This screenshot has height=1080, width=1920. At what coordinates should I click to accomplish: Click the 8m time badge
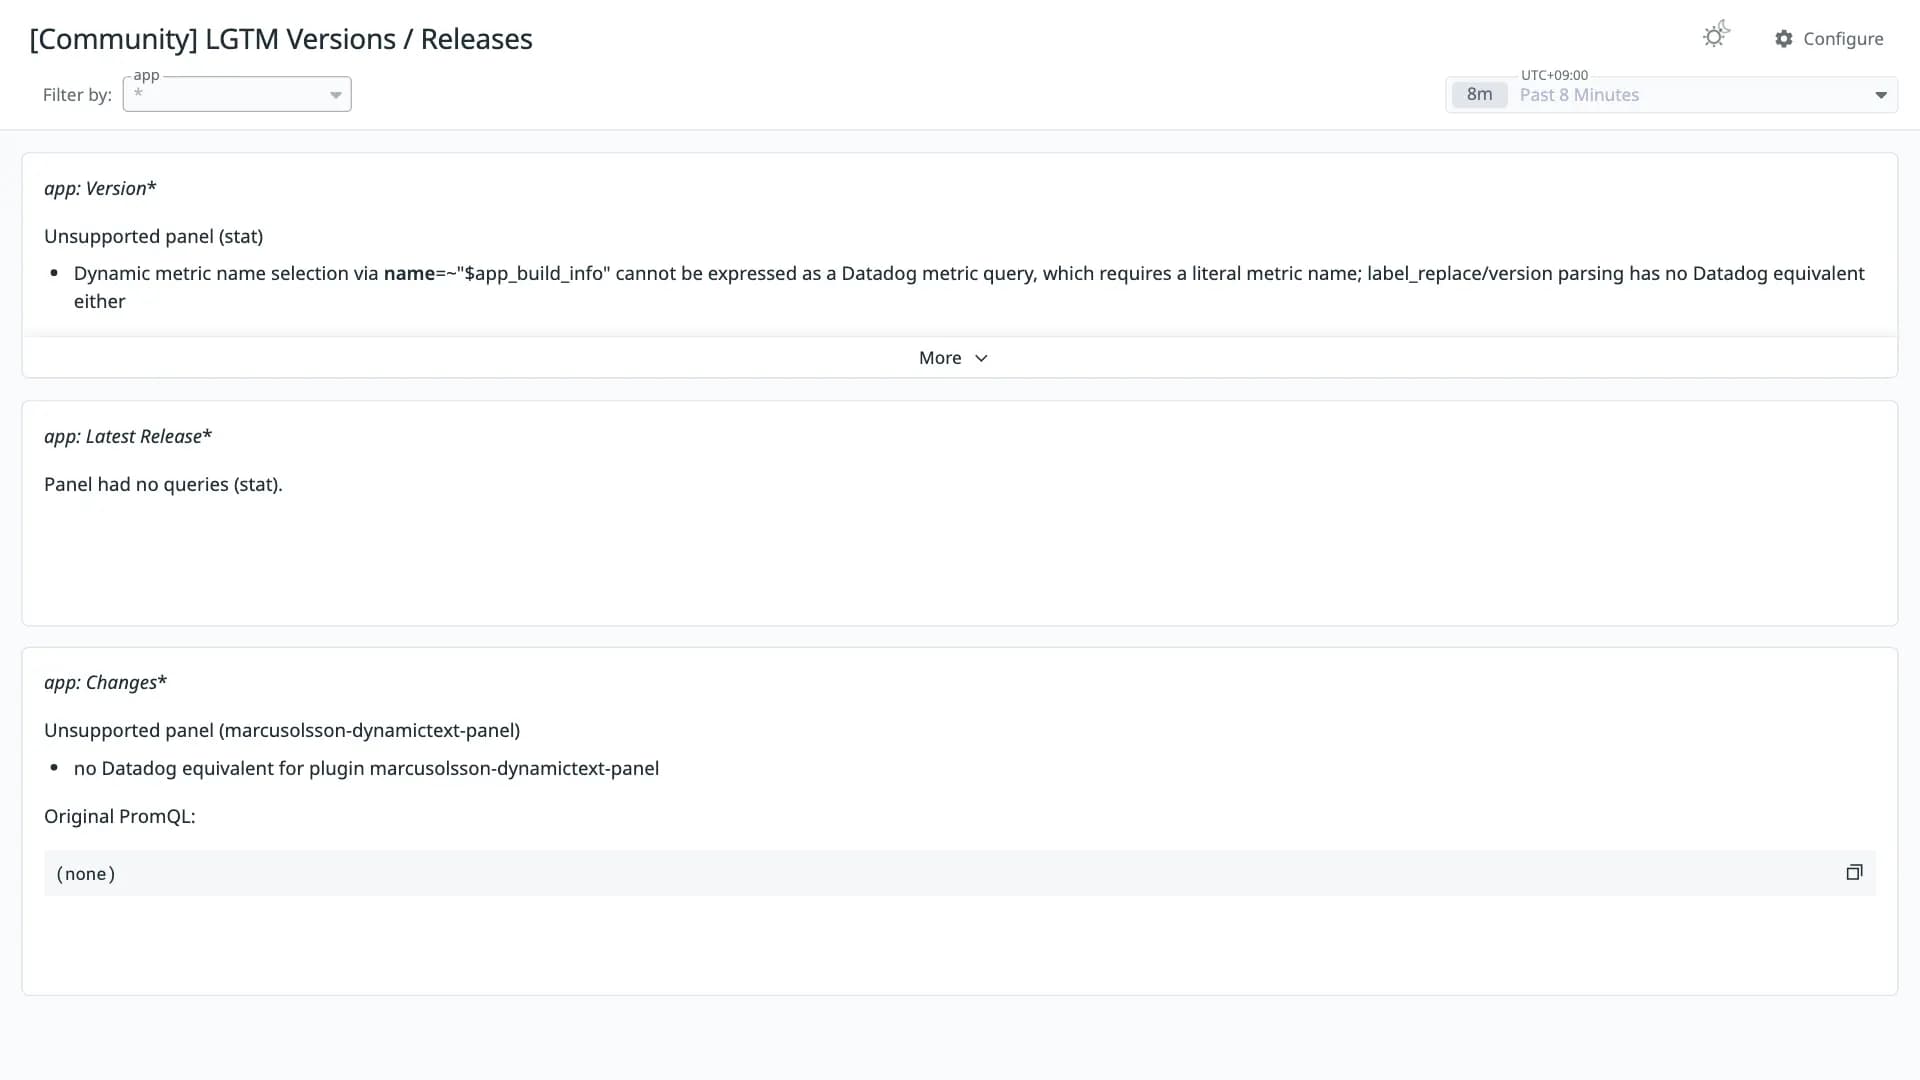(1479, 95)
